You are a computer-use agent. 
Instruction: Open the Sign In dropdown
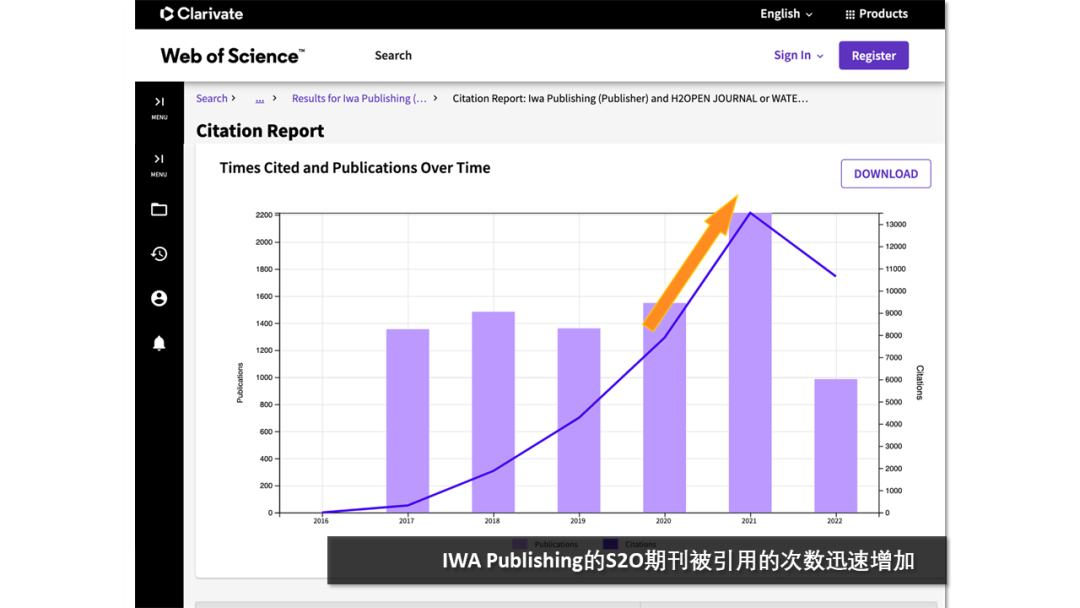798,55
